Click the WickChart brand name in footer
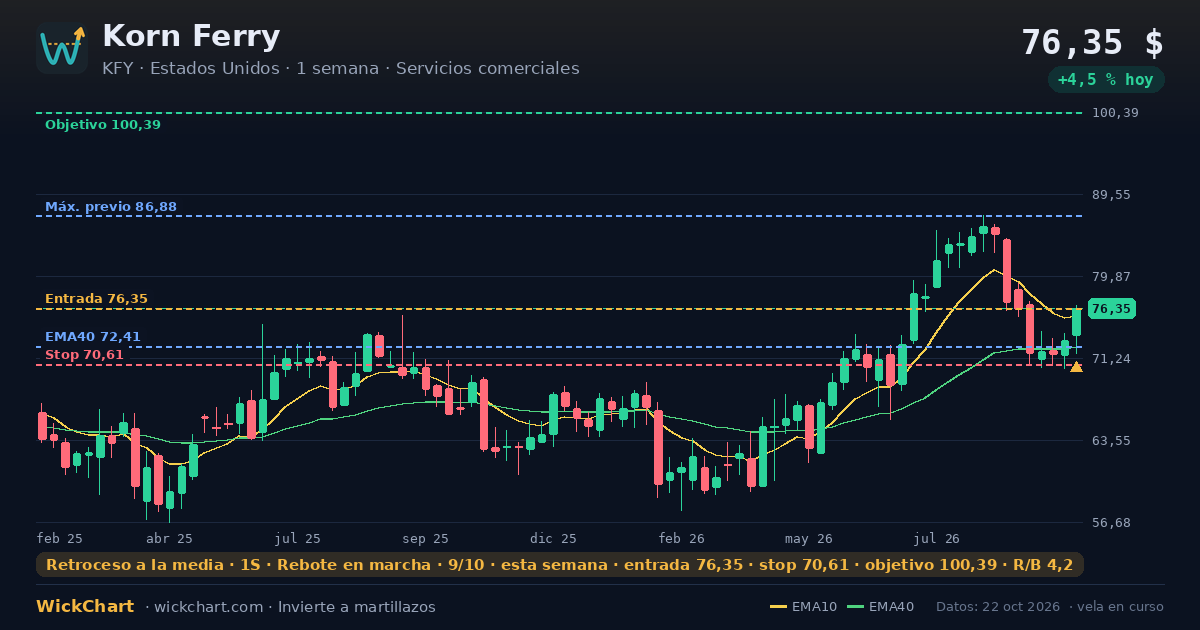 [85, 607]
